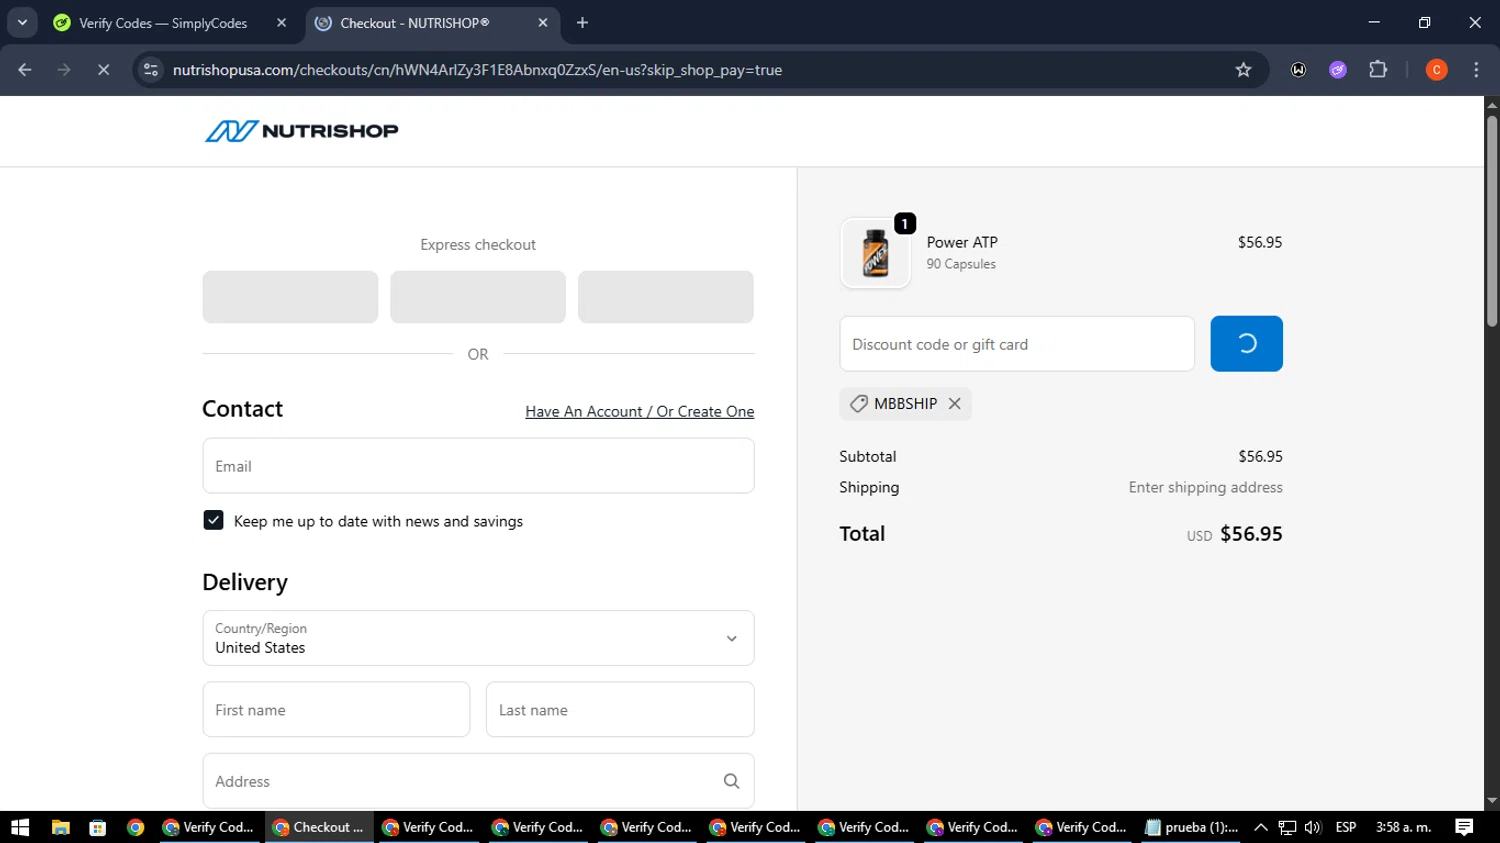This screenshot has height=843, width=1500.
Task: Minimize the Chrome window
Action: 1374,23
